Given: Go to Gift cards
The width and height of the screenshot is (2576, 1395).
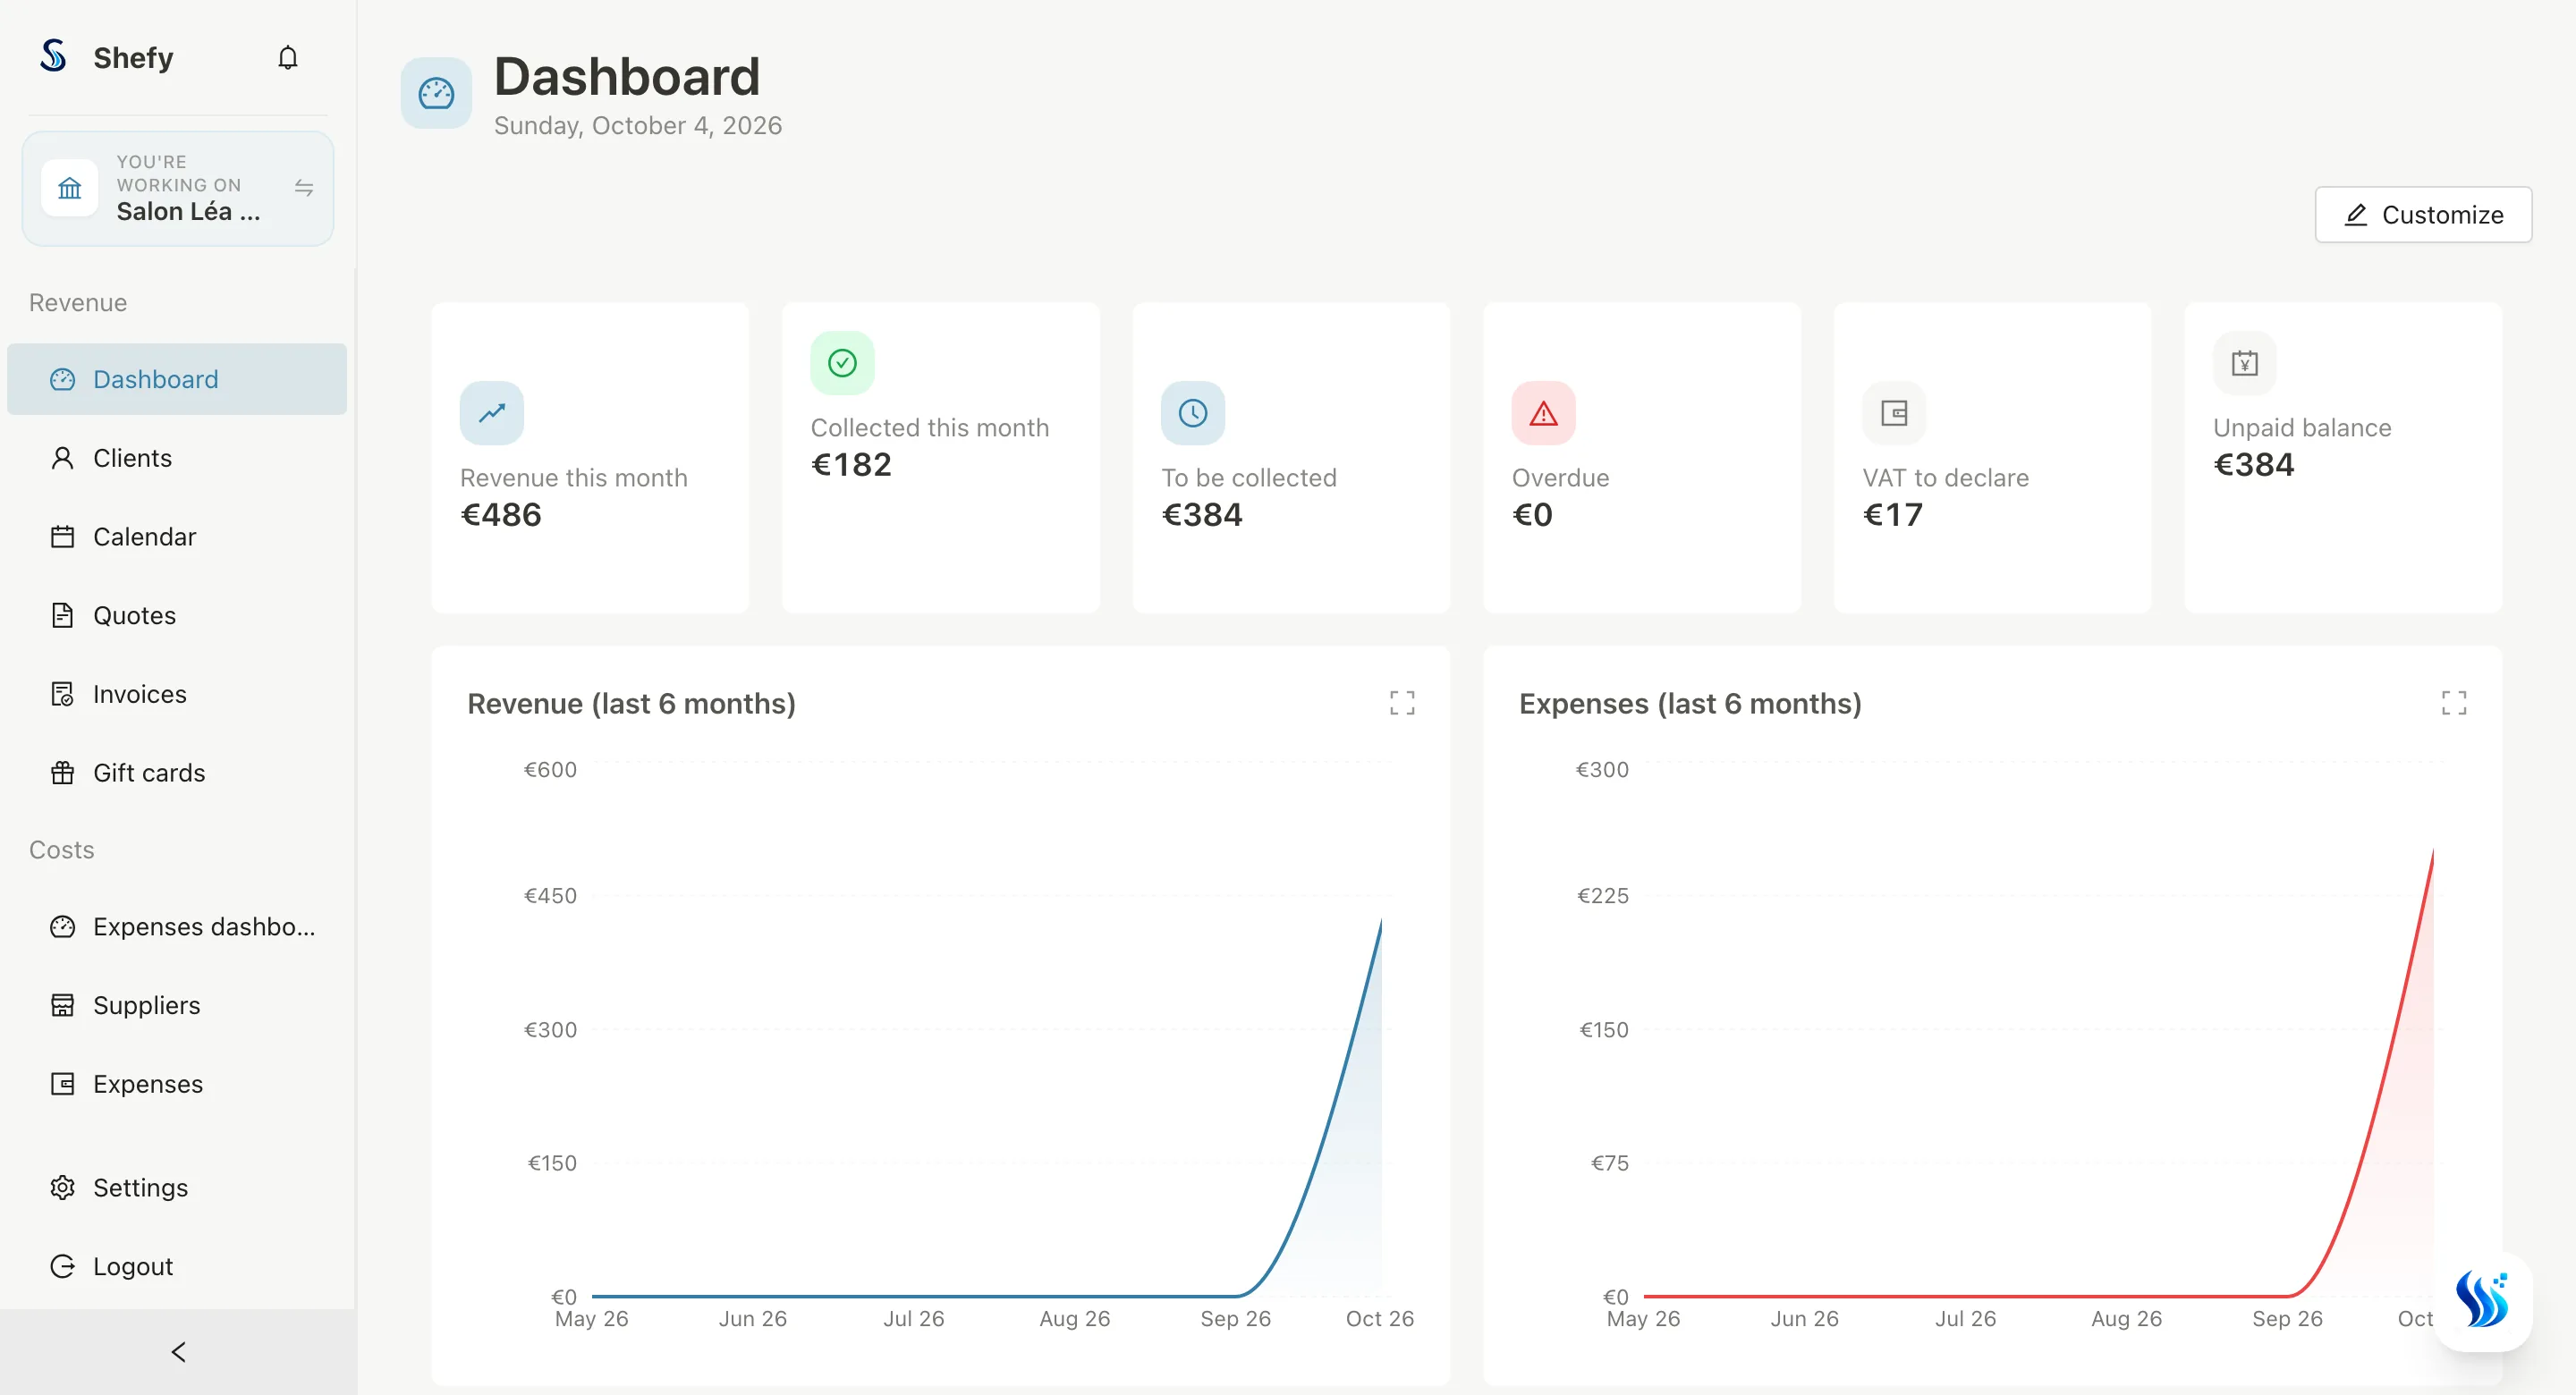Looking at the screenshot, I should [x=177, y=773].
